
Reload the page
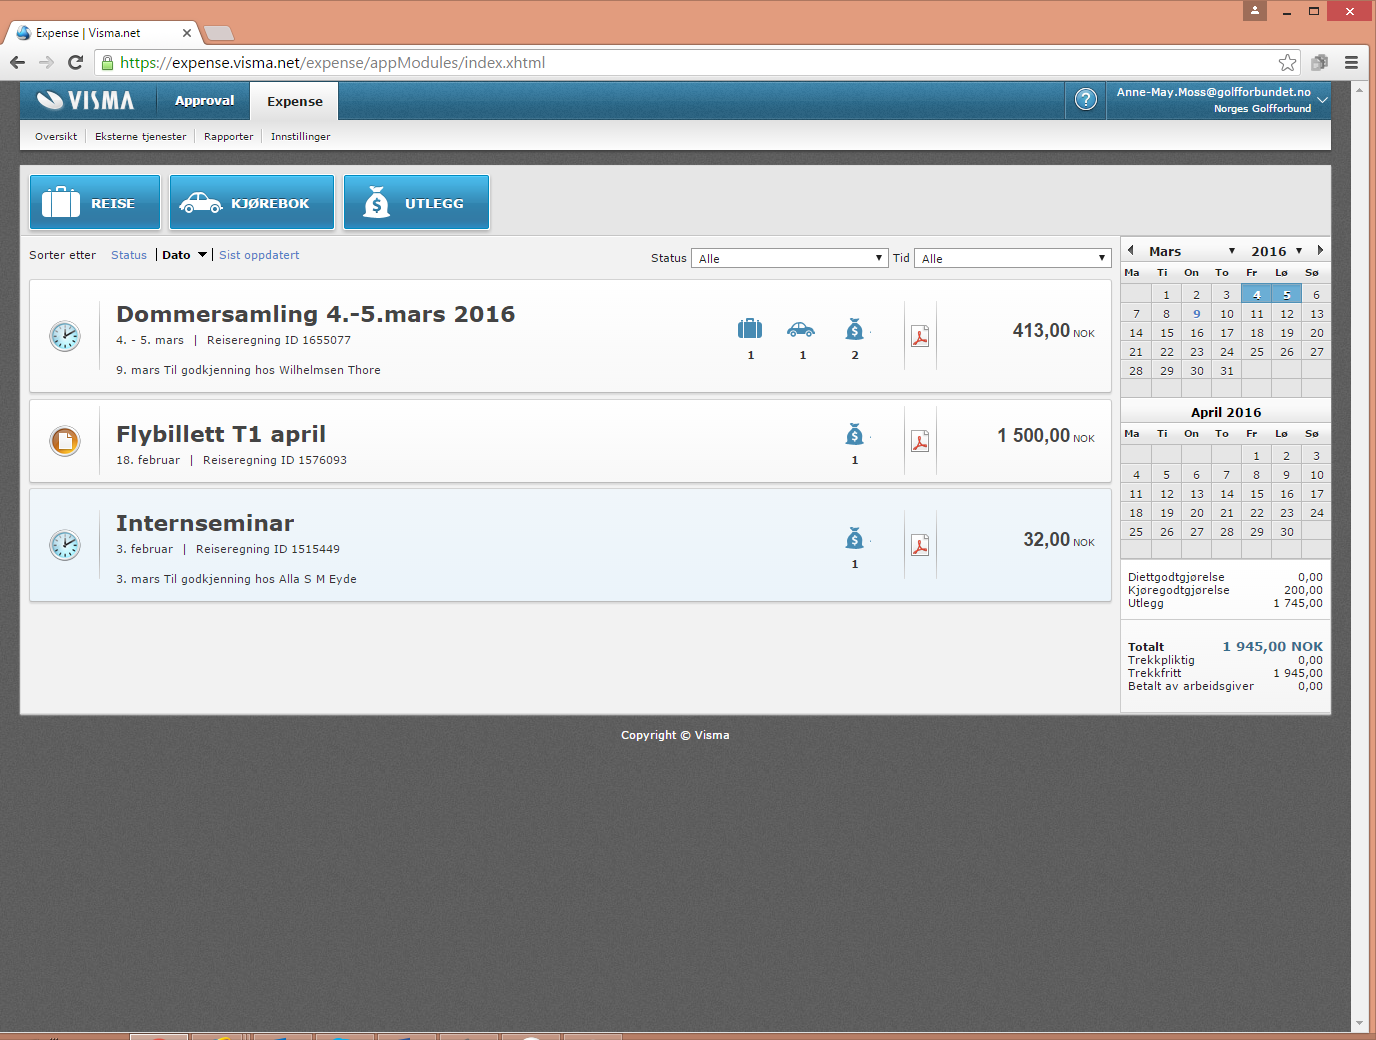pyautogui.click(x=75, y=62)
